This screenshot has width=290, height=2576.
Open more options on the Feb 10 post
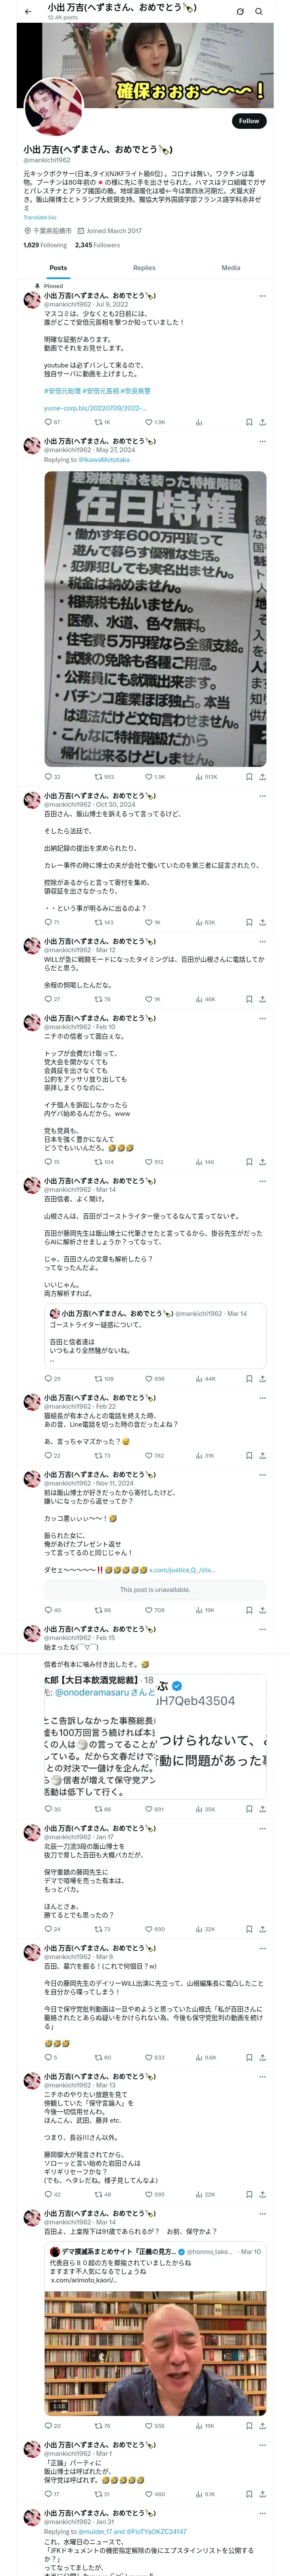[x=263, y=1018]
